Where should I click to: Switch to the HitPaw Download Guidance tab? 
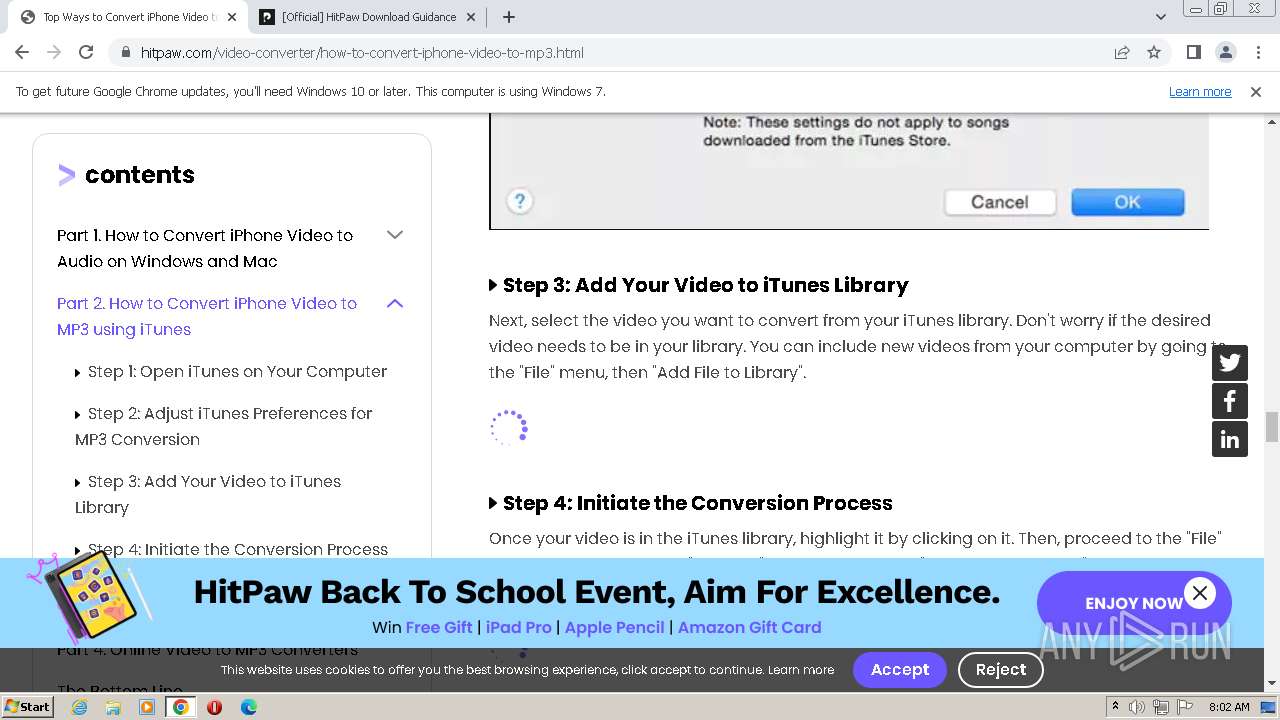(369, 17)
